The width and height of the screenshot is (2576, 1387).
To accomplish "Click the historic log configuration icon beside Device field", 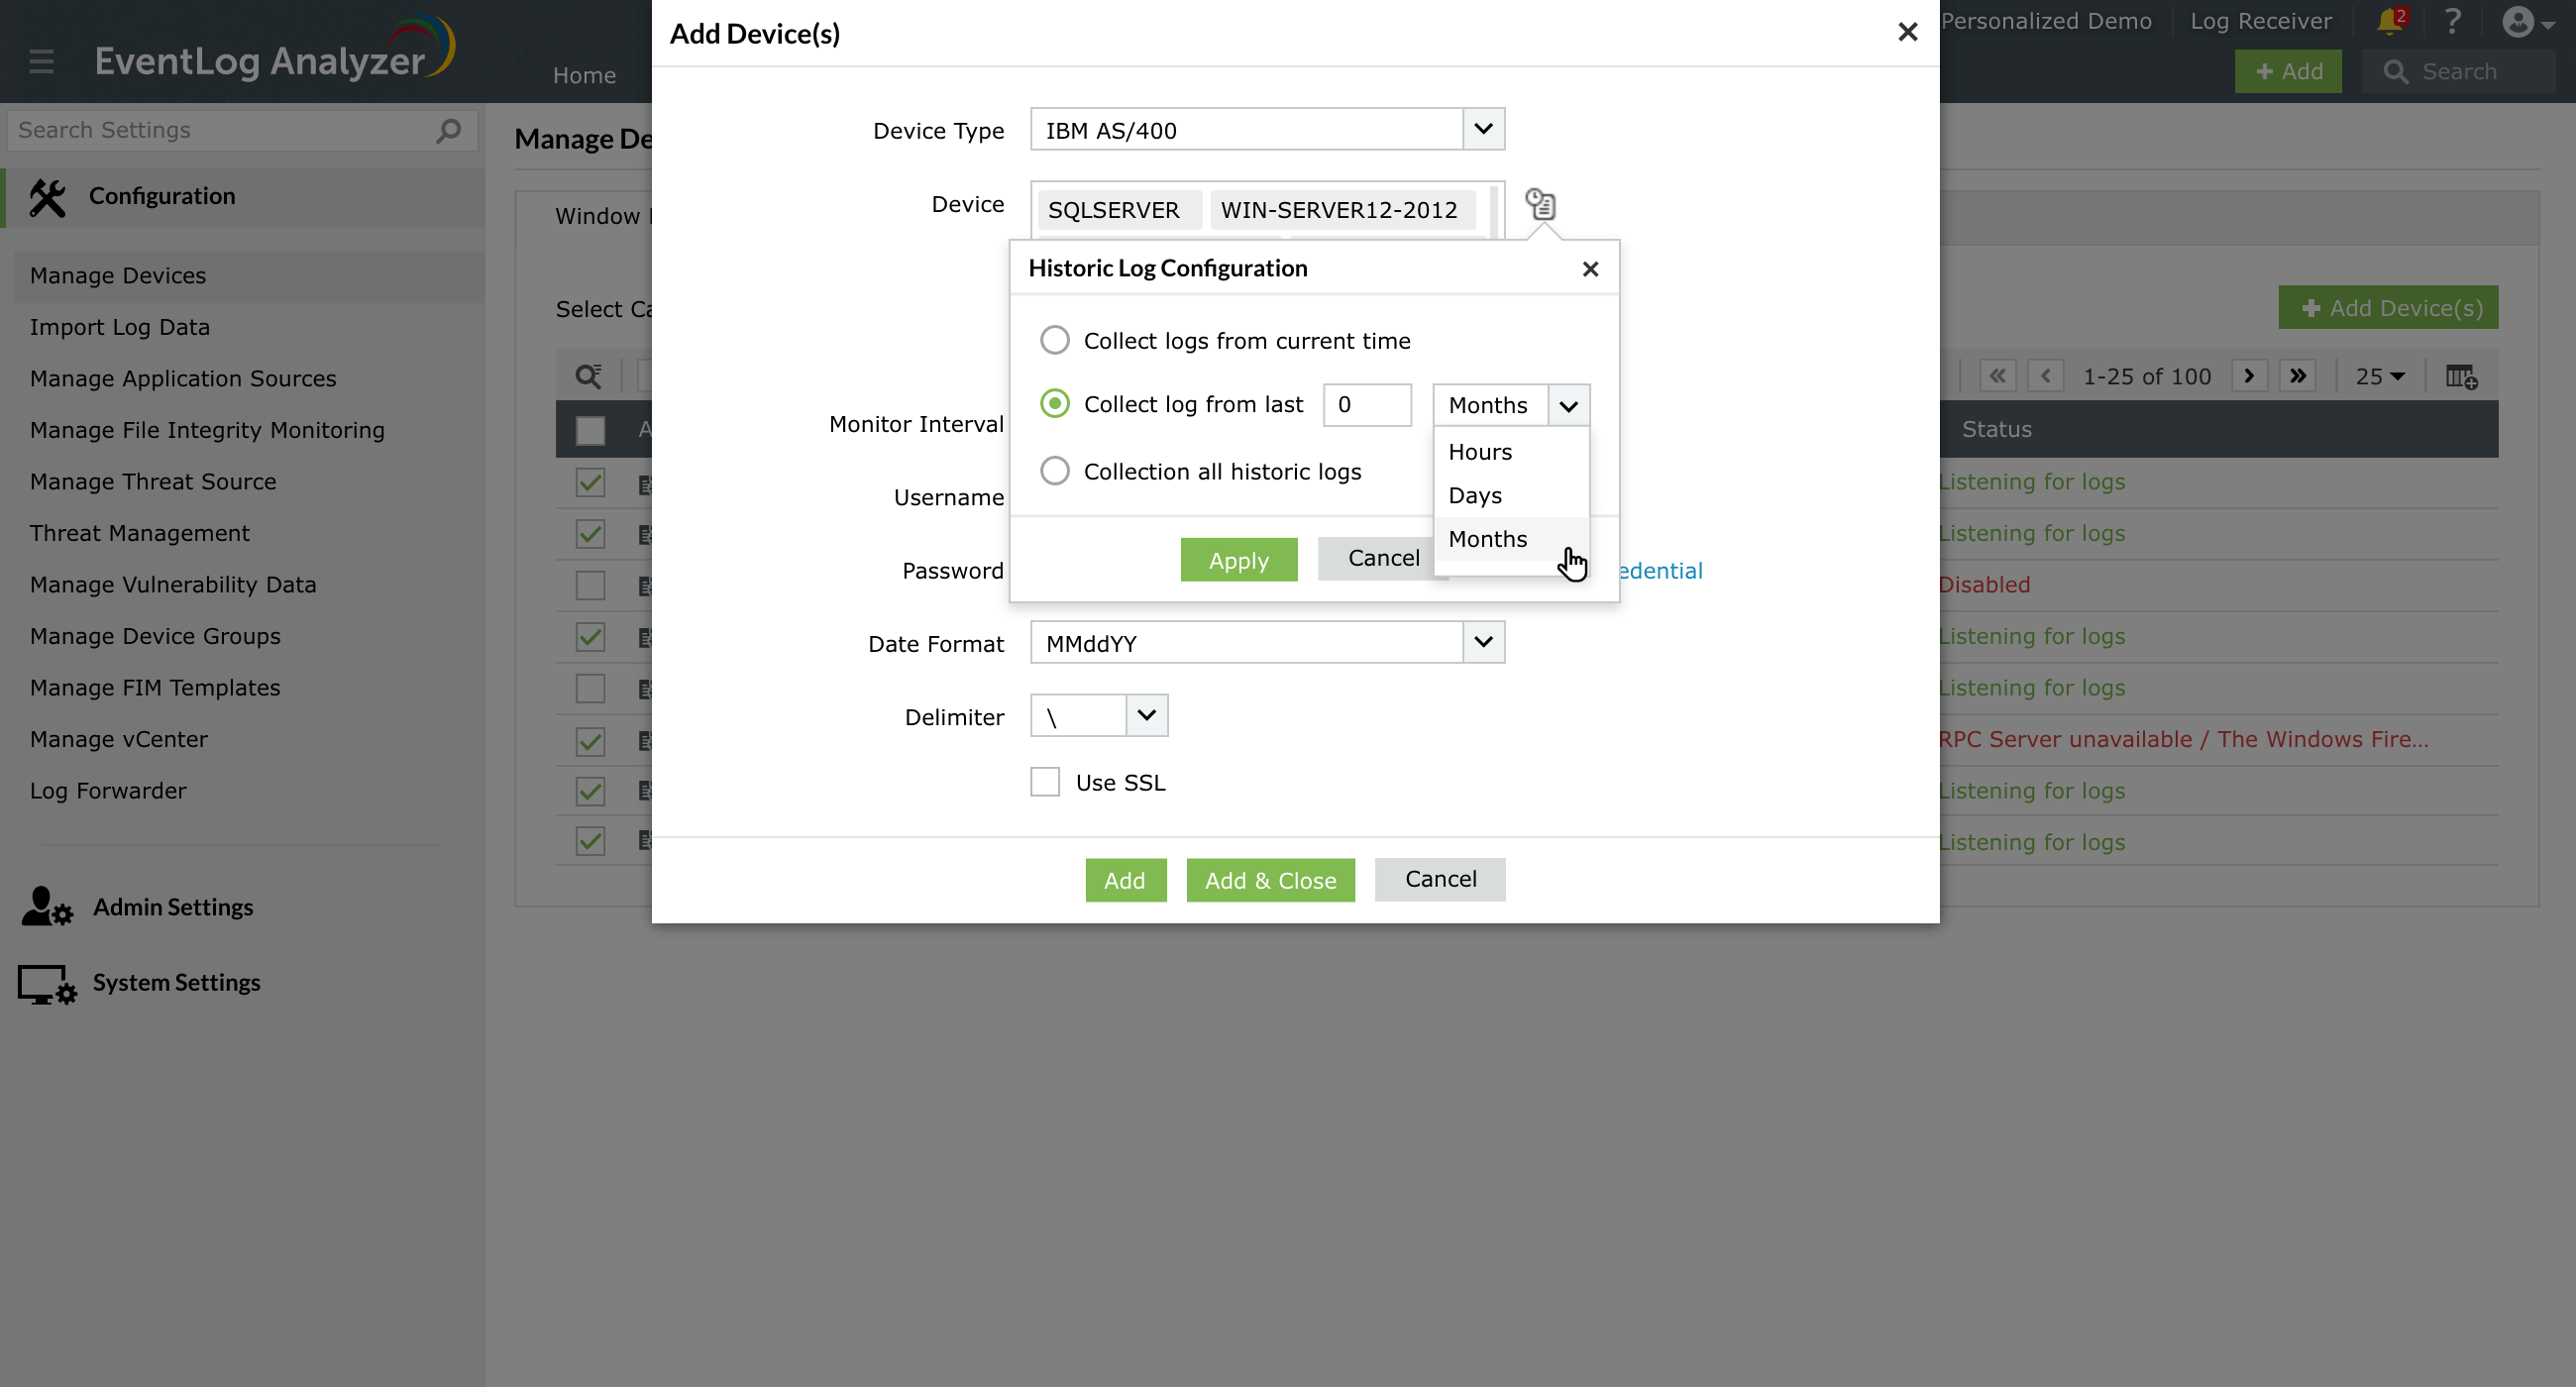I will coord(1539,206).
